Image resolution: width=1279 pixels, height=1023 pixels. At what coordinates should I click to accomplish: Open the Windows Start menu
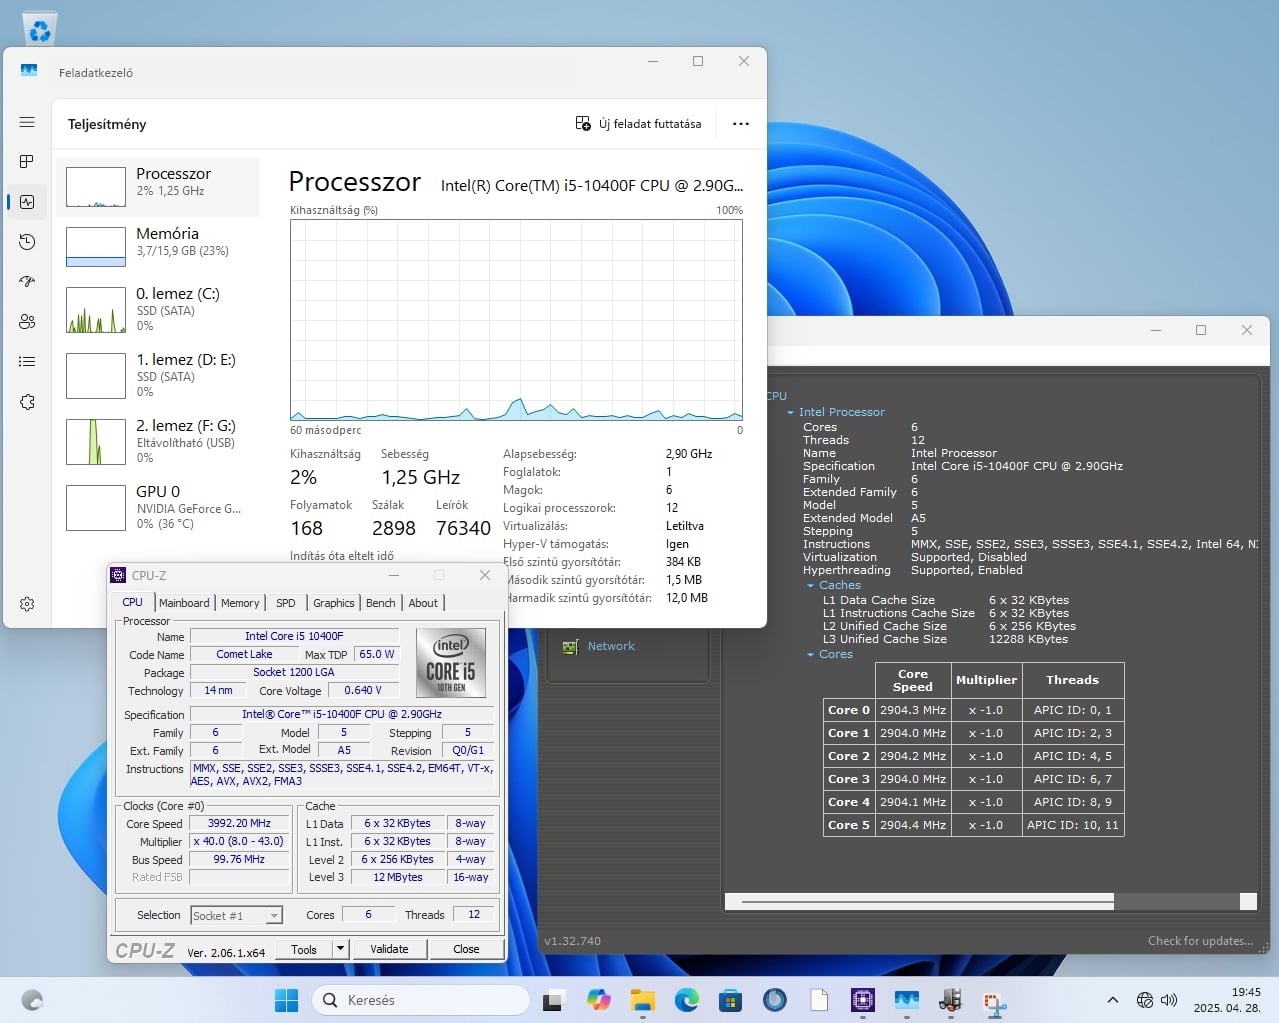pos(286,1000)
